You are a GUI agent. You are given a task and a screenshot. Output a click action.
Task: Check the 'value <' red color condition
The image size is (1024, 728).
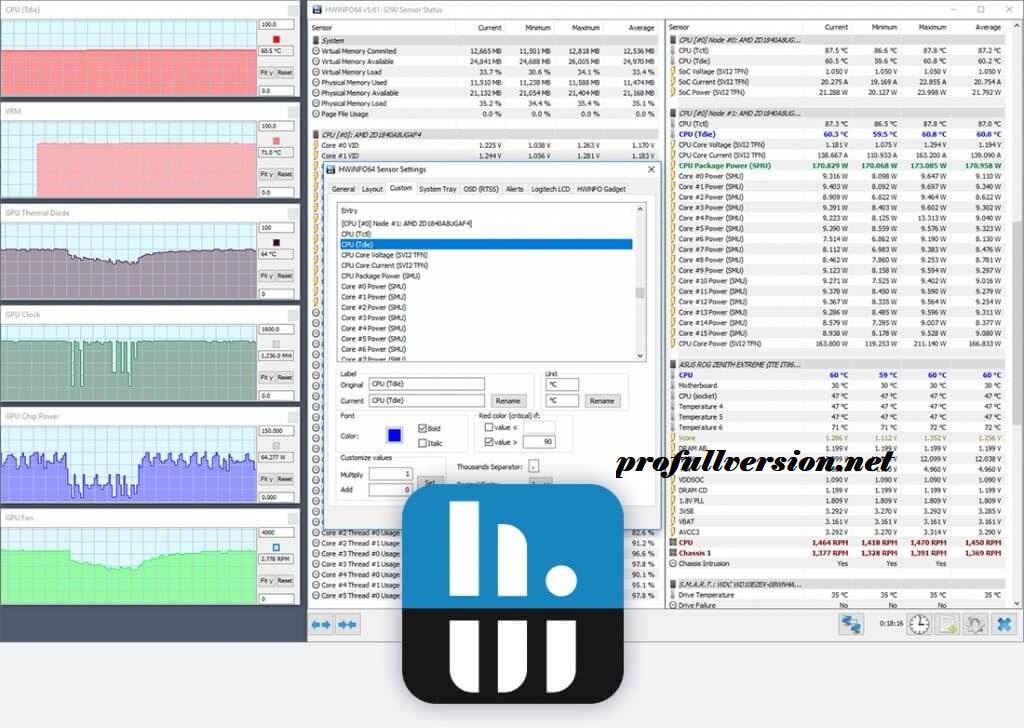pos(490,428)
